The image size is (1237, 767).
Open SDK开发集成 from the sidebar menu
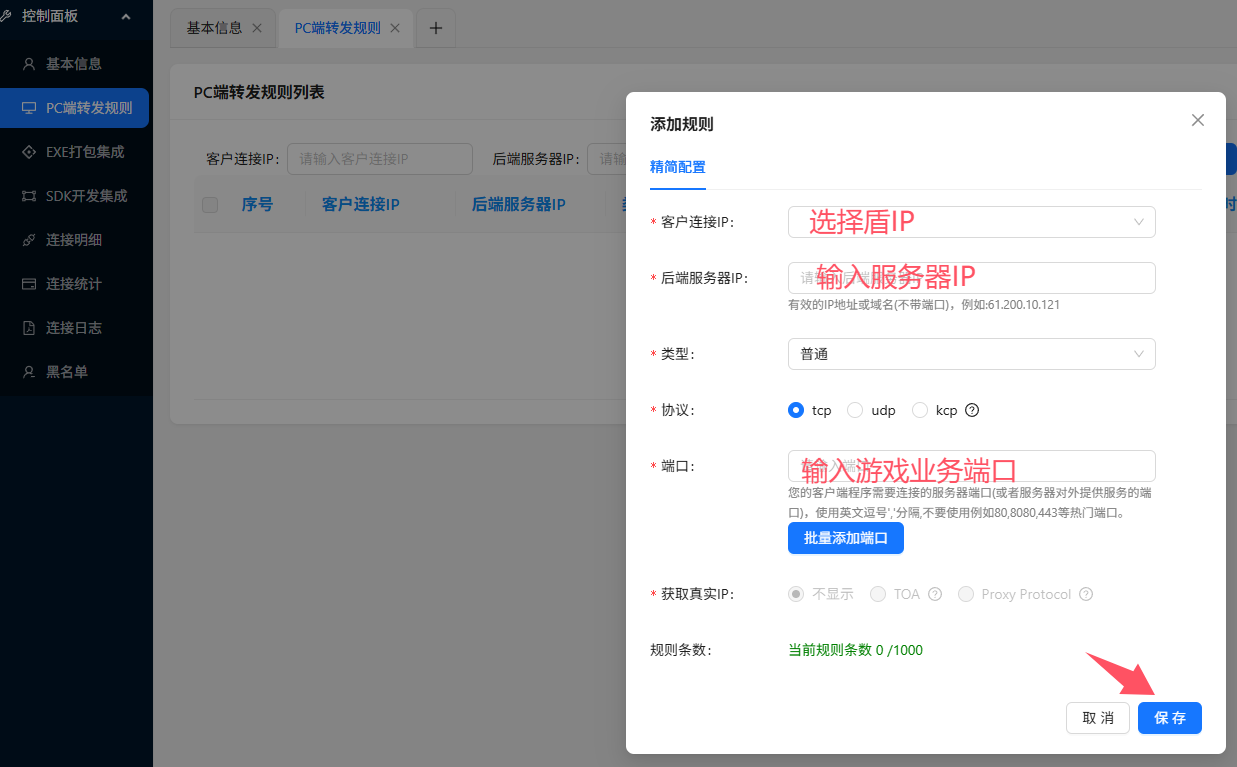point(76,196)
